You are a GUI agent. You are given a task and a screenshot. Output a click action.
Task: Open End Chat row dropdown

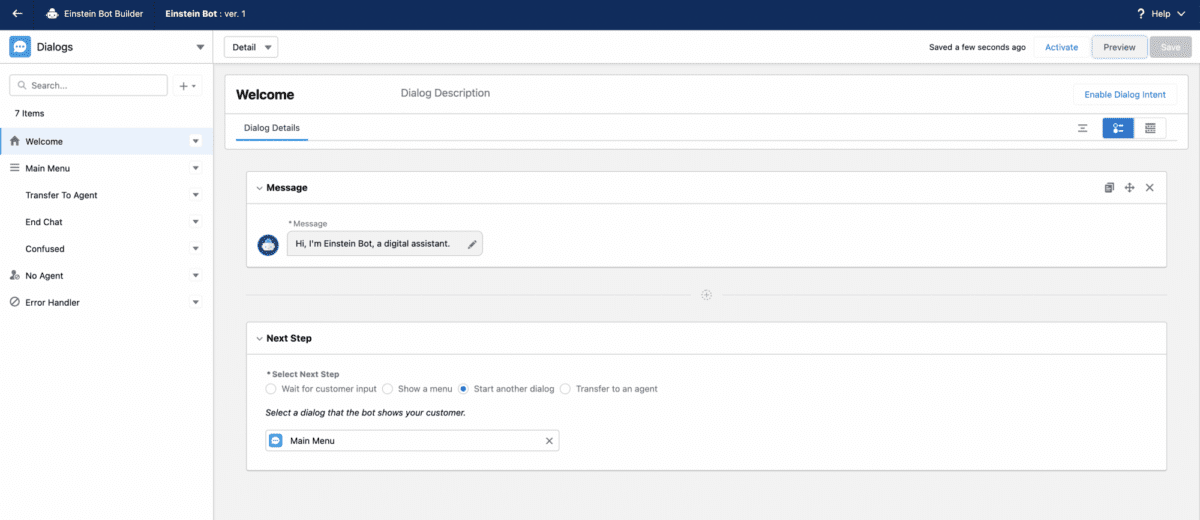[195, 222]
